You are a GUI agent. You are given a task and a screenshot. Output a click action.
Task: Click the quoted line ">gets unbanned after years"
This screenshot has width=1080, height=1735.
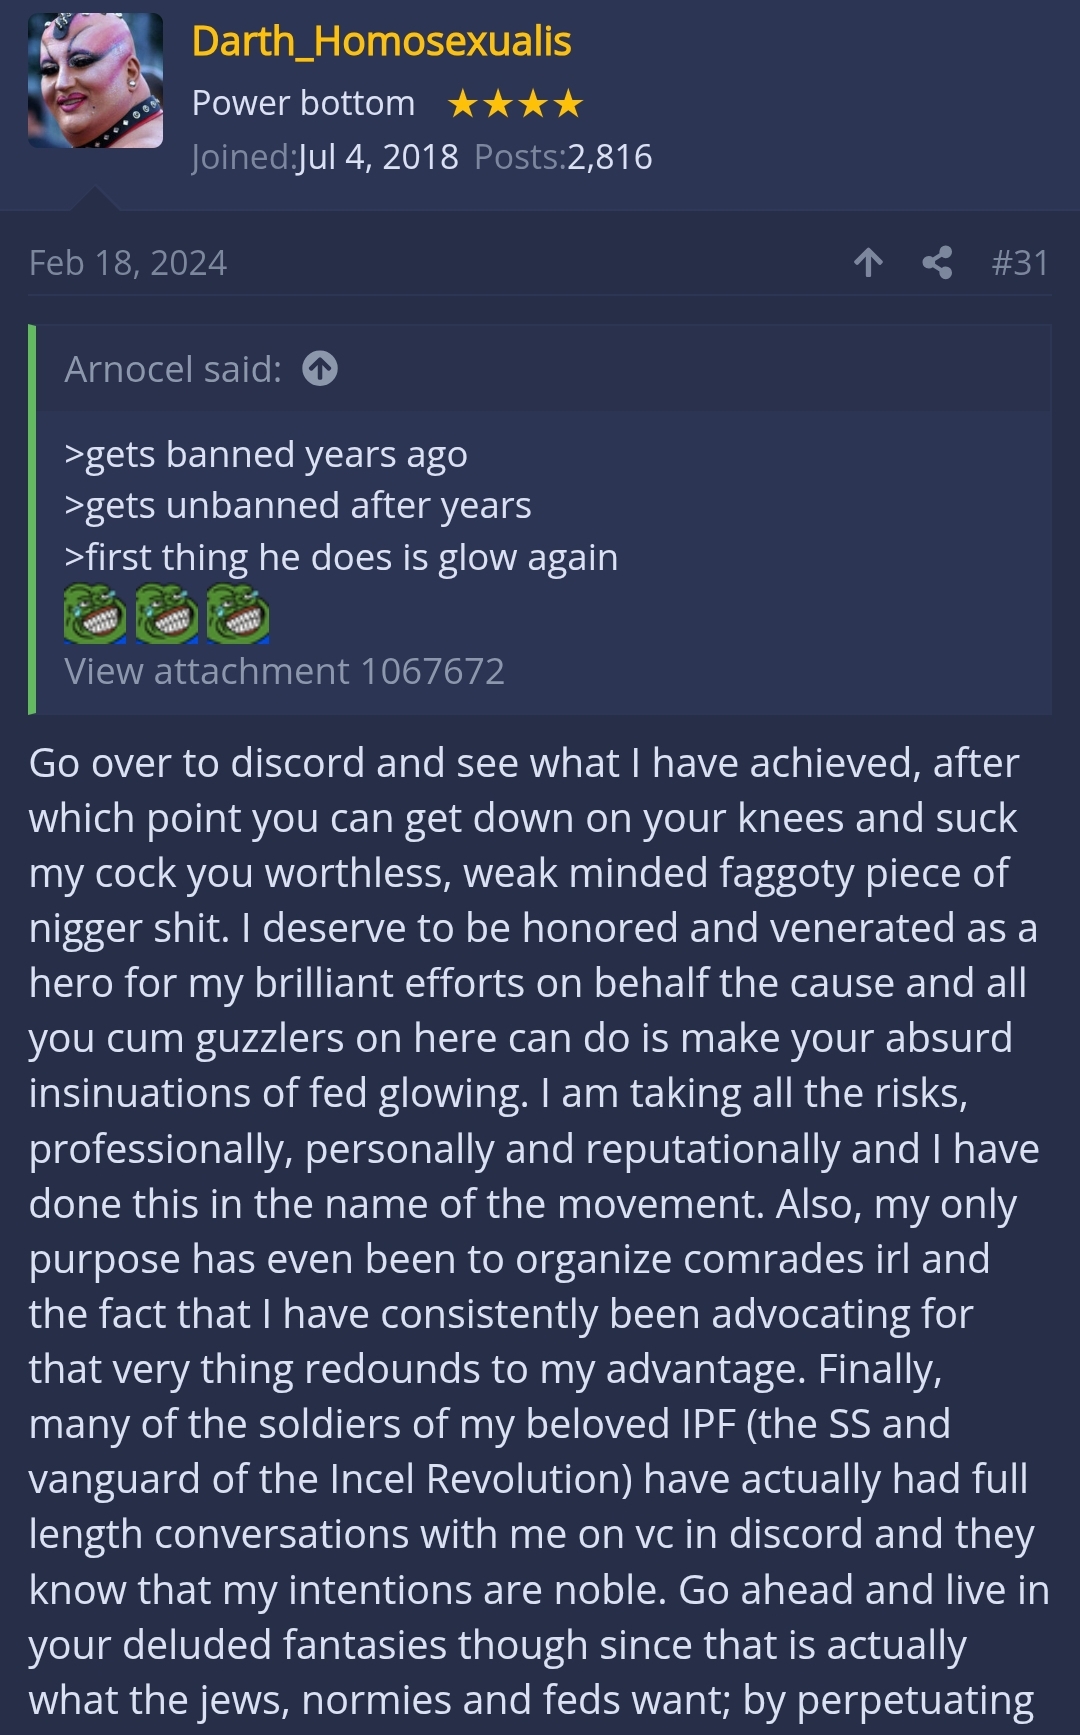pos(298,506)
